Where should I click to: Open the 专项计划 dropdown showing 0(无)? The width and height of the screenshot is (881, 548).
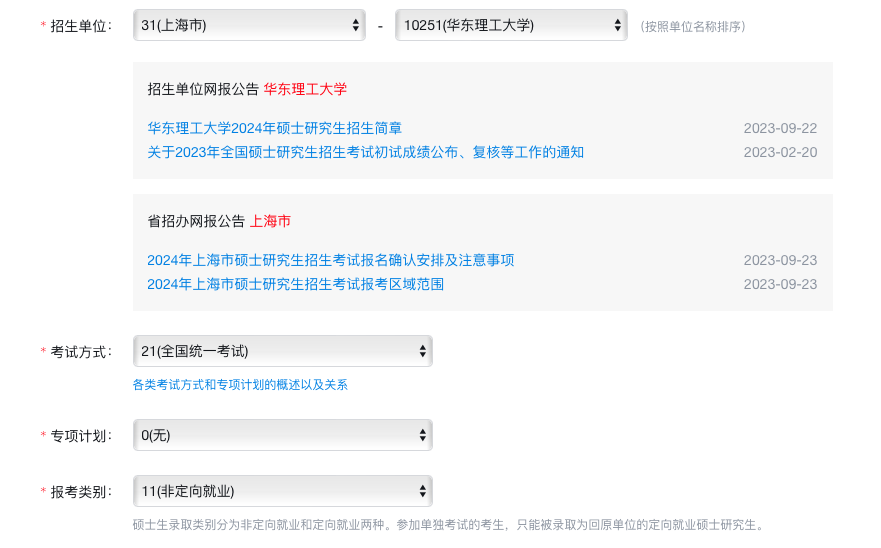[283, 435]
